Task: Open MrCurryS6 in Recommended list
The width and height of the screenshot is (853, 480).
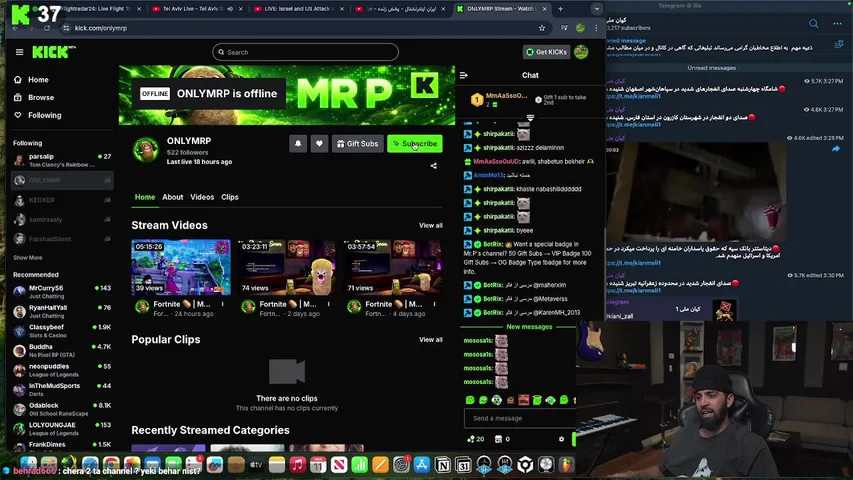Action: click(62, 292)
